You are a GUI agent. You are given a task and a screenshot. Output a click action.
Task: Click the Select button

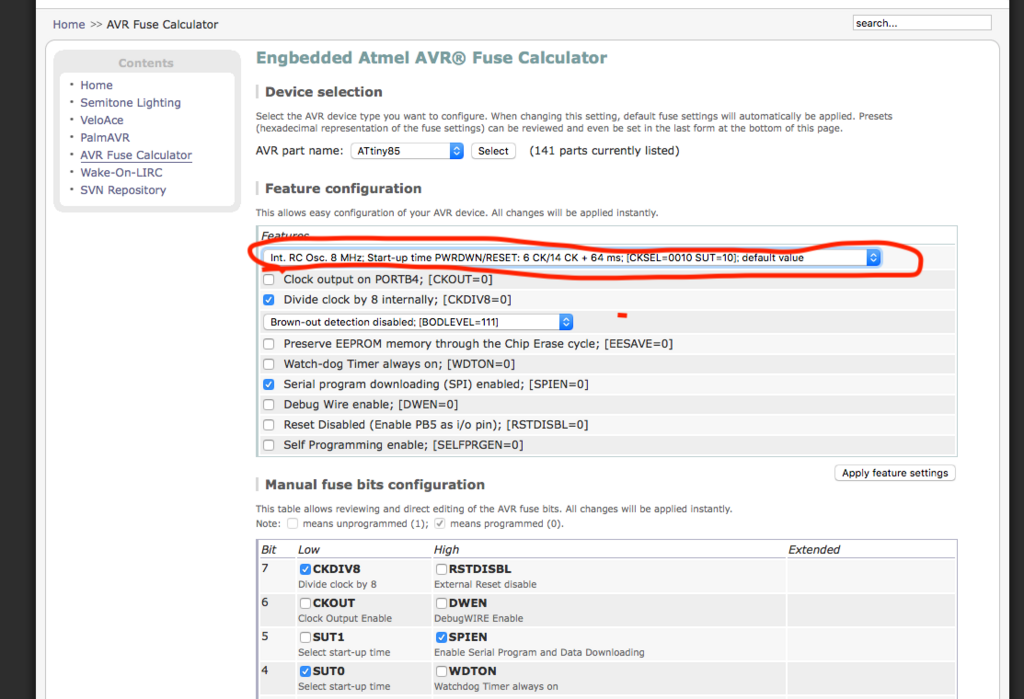pyautogui.click(x=493, y=151)
